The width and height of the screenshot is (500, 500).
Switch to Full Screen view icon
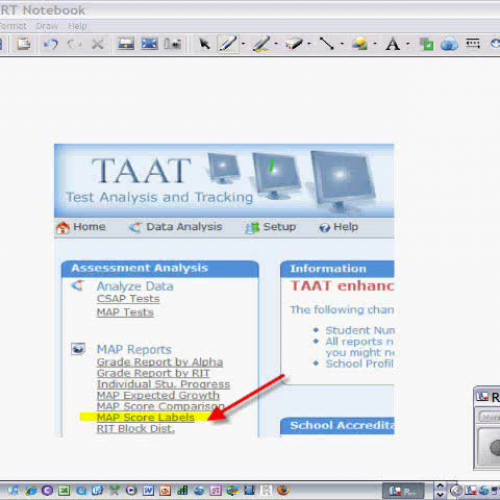coord(149,44)
